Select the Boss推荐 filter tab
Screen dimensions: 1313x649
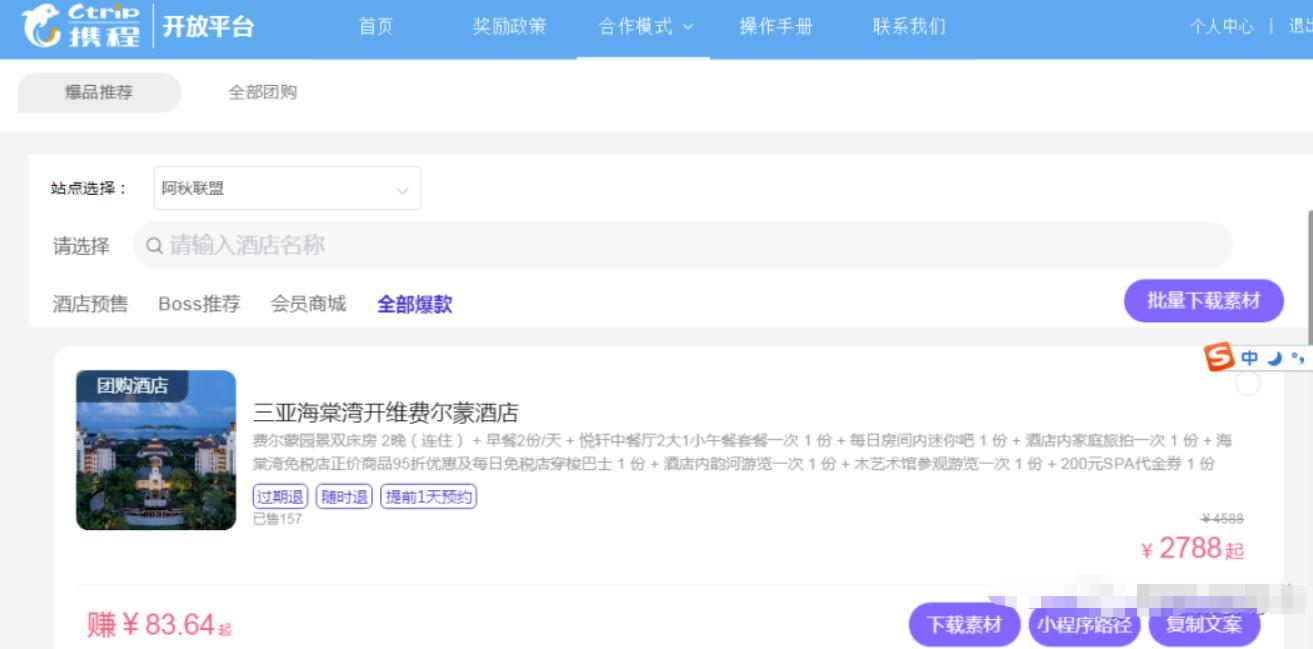pyautogui.click(x=199, y=304)
